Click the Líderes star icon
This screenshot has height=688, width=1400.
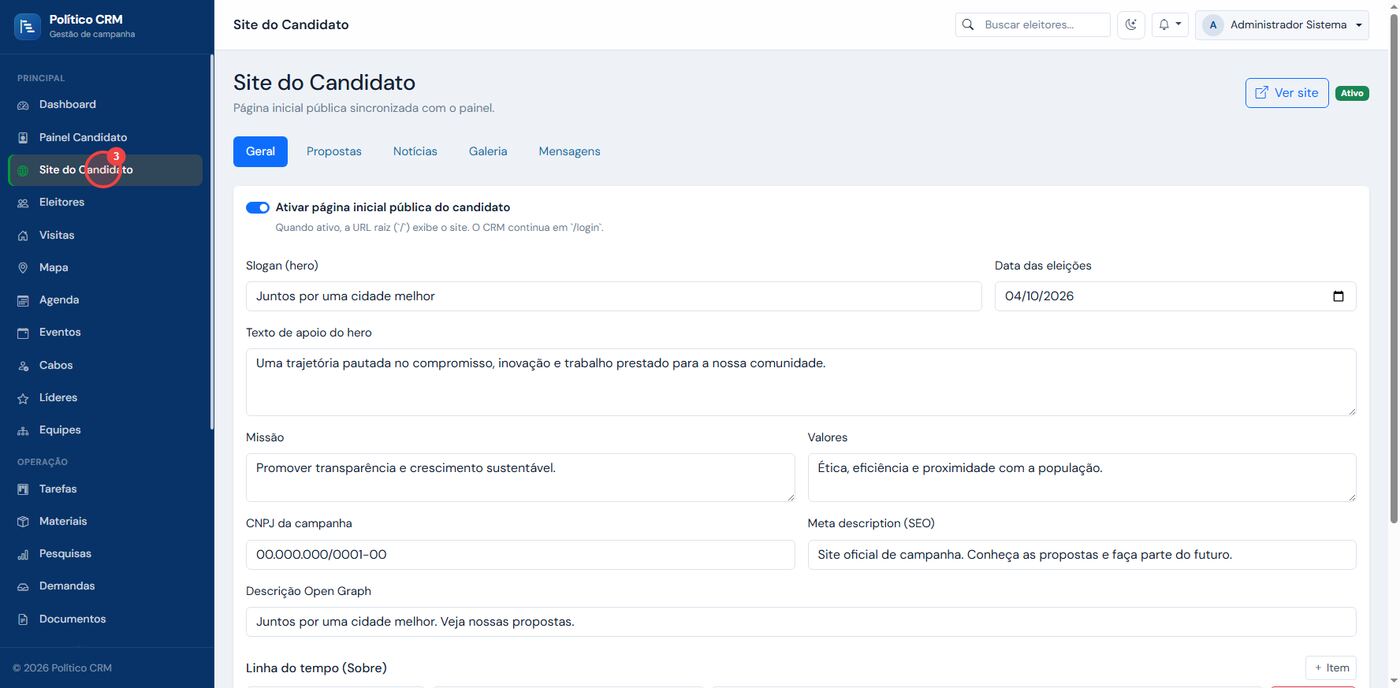coord(23,398)
